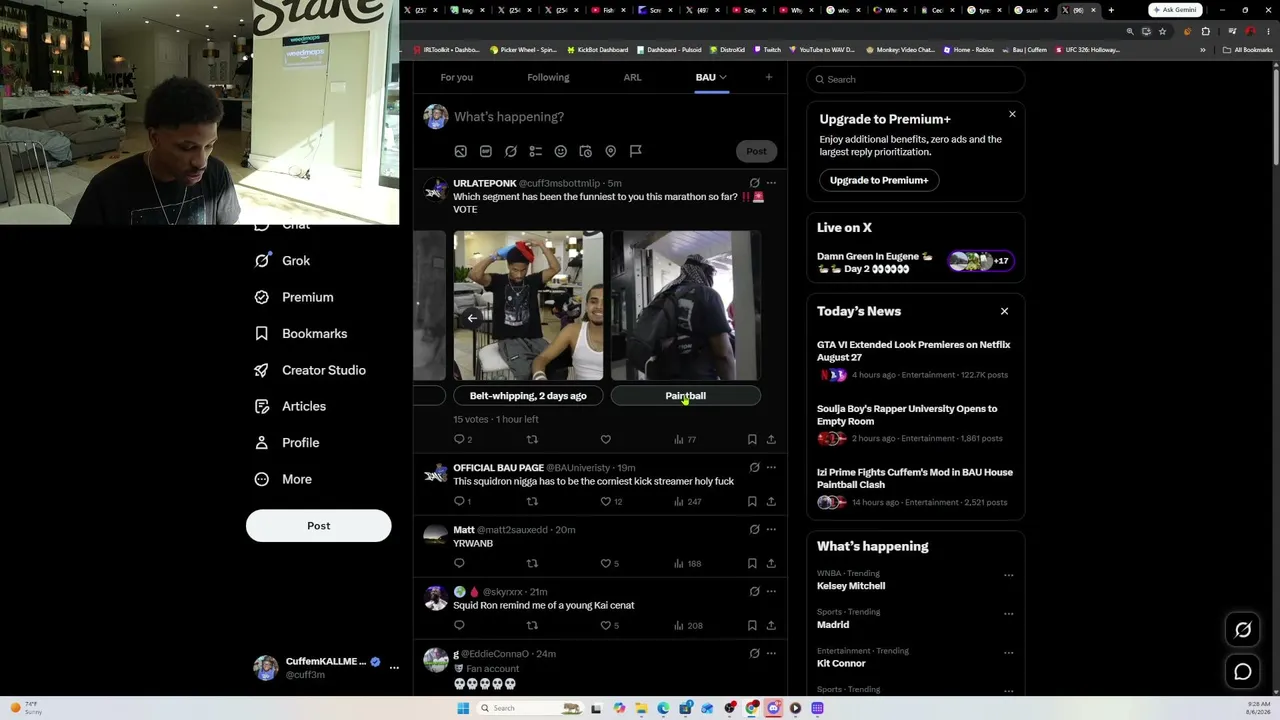
Task: Click the white Post button in sidebar
Action: point(318,526)
